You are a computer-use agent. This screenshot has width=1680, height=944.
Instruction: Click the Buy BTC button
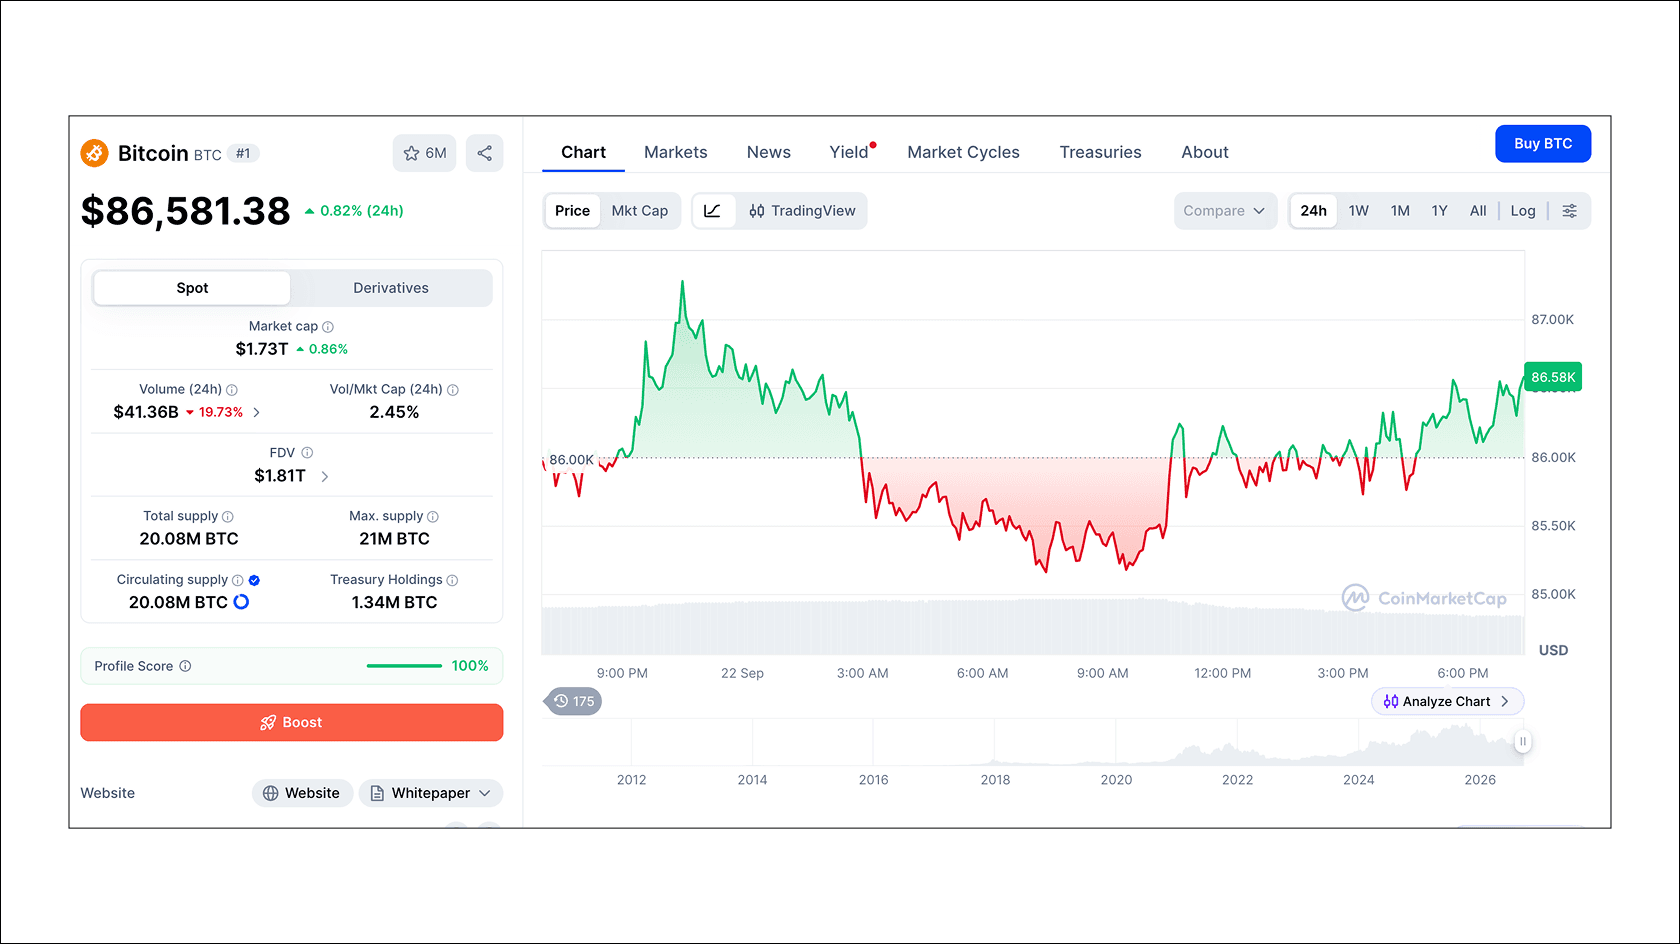pos(1543,143)
